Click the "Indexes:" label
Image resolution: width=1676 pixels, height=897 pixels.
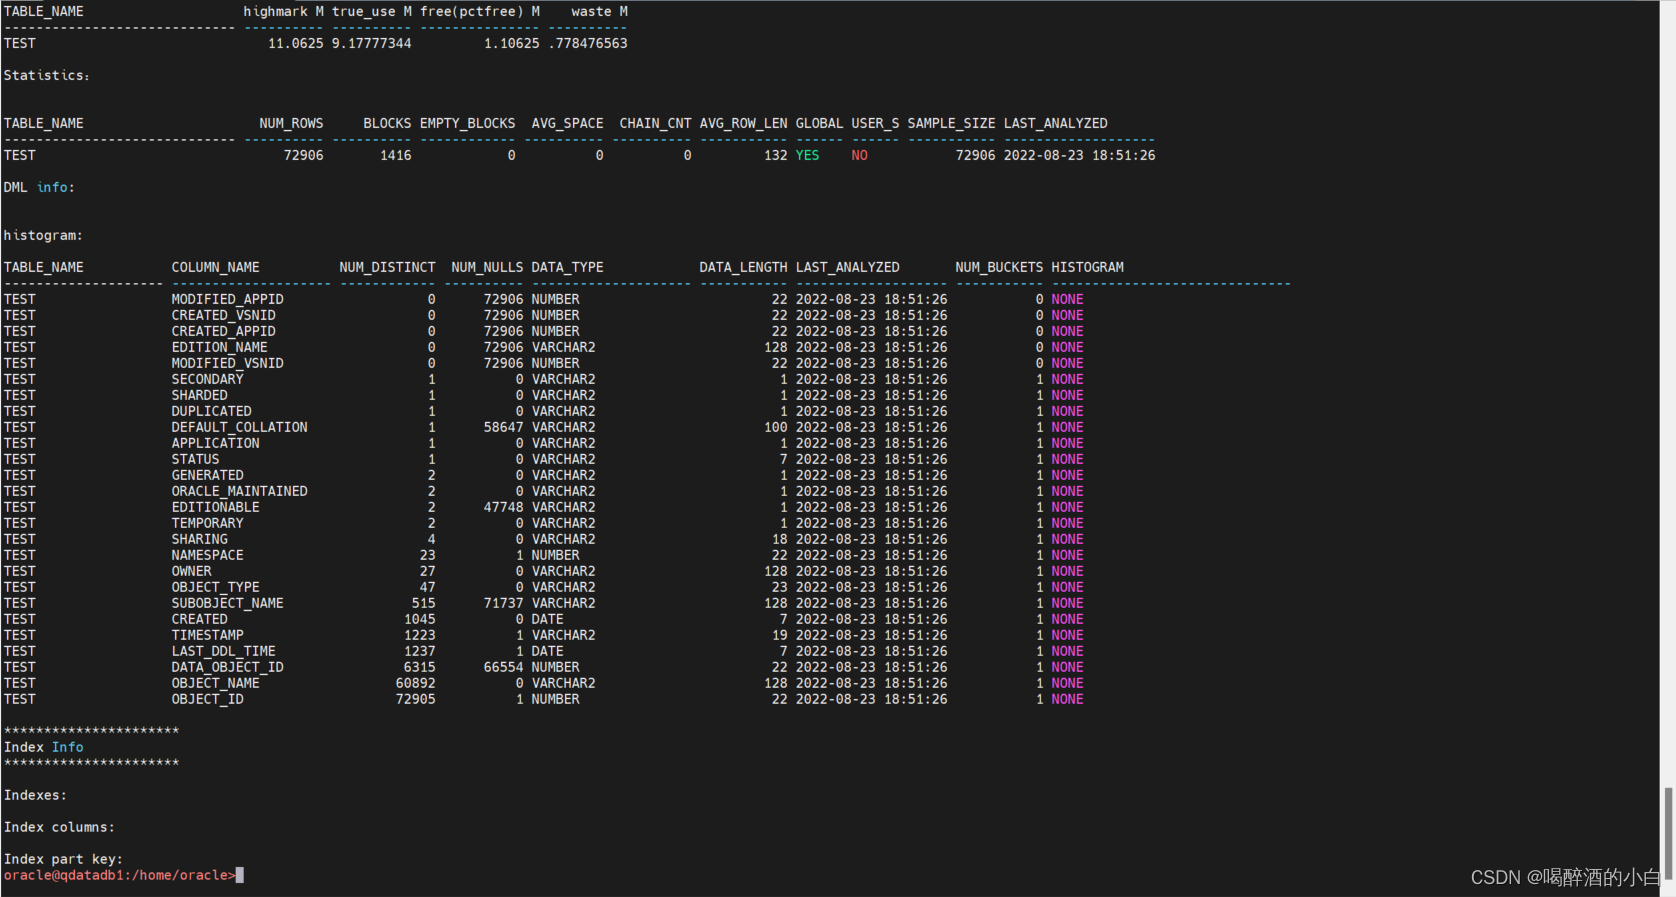pos(35,796)
